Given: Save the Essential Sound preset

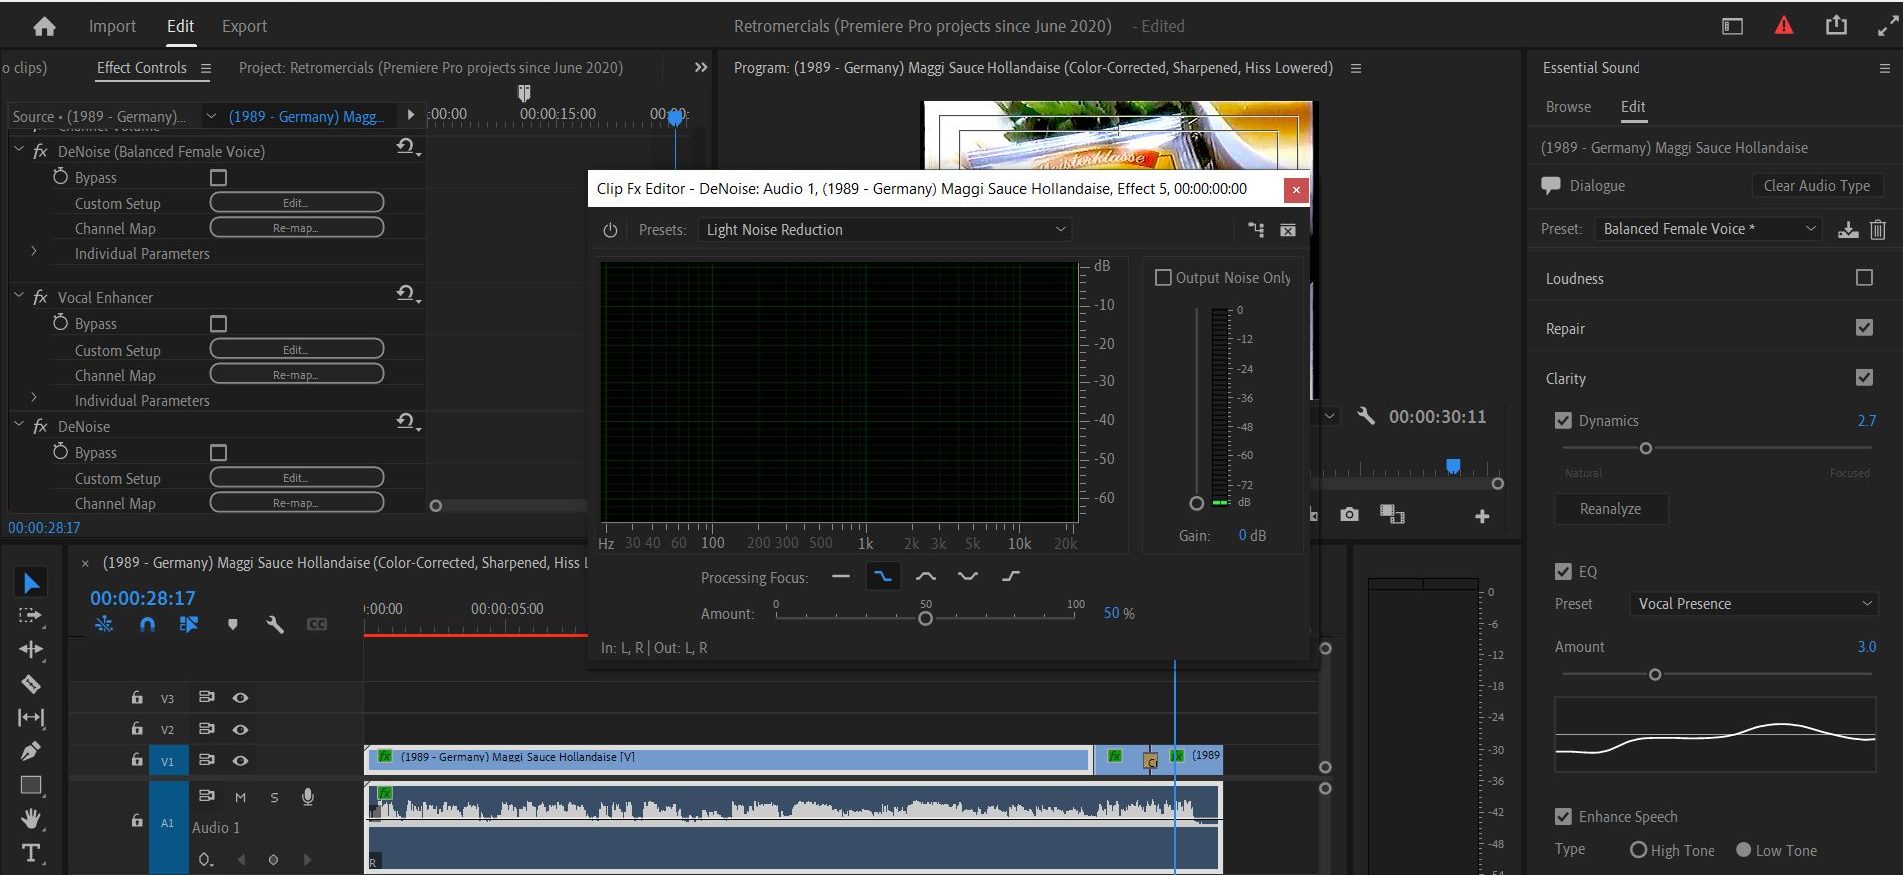Looking at the screenshot, I should tap(1848, 229).
